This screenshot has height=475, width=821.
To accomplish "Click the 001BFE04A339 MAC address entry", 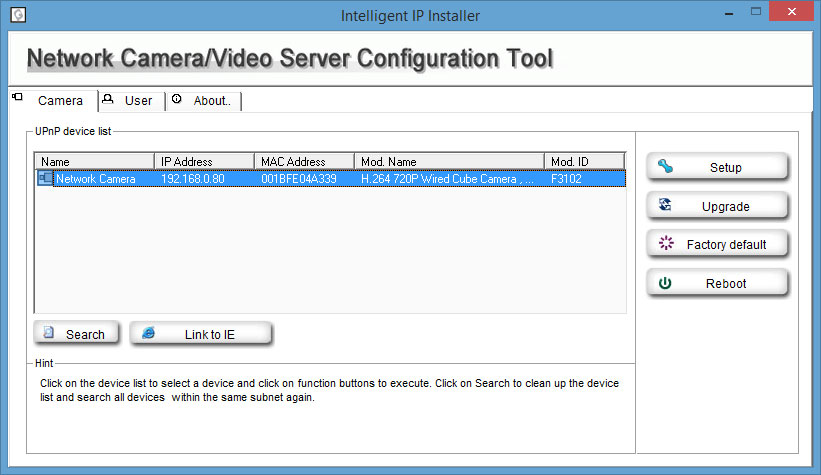I will [299, 179].
